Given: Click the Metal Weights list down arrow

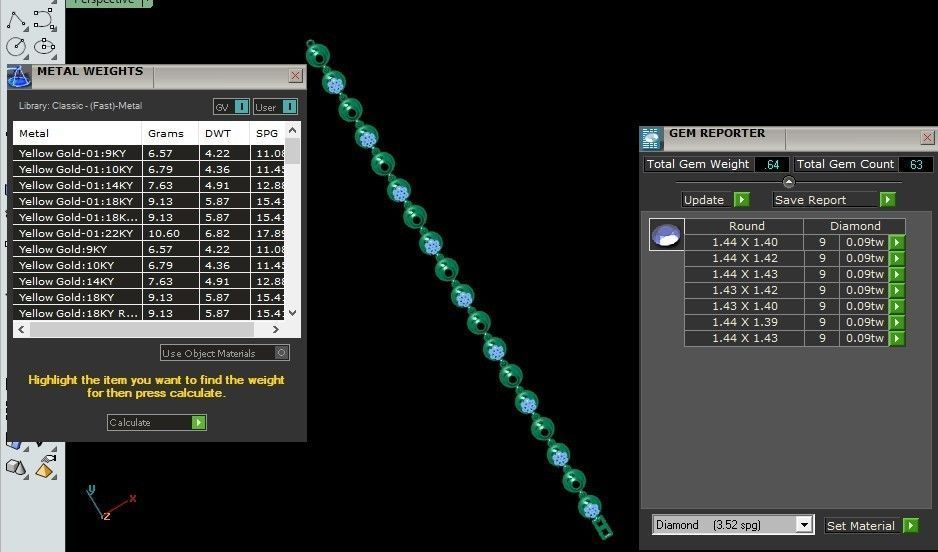Looking at the screenshot, I should click(x=293, y=312).
